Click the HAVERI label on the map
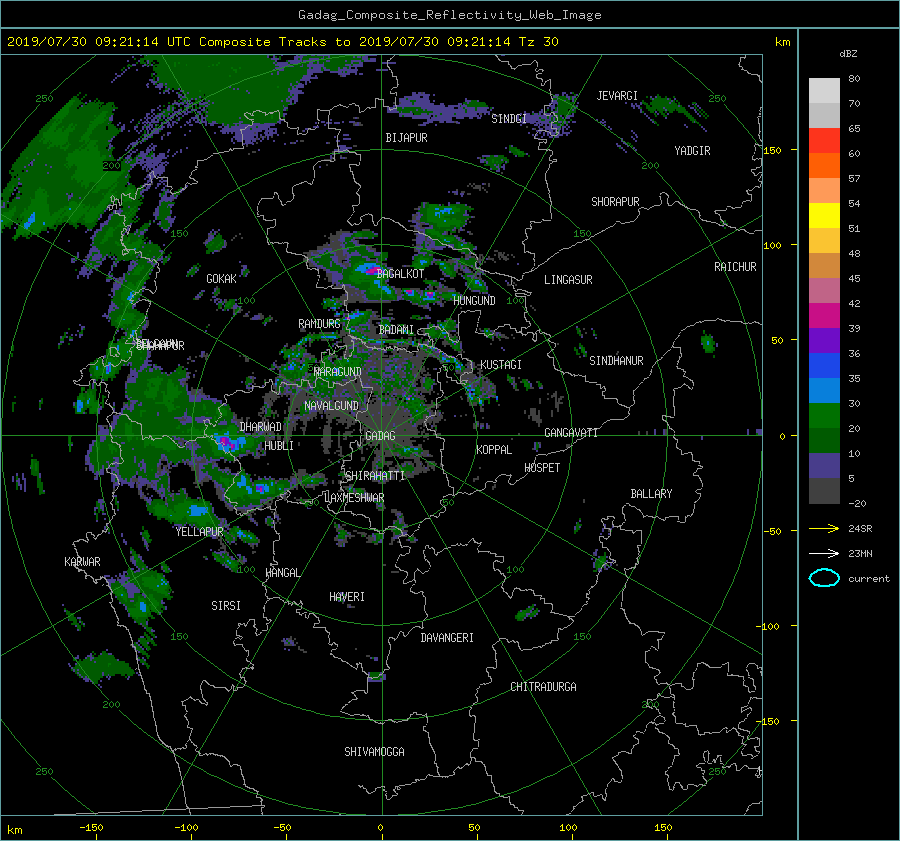The height and width of the screenshot is (841, 900). (x=347, y=597)
